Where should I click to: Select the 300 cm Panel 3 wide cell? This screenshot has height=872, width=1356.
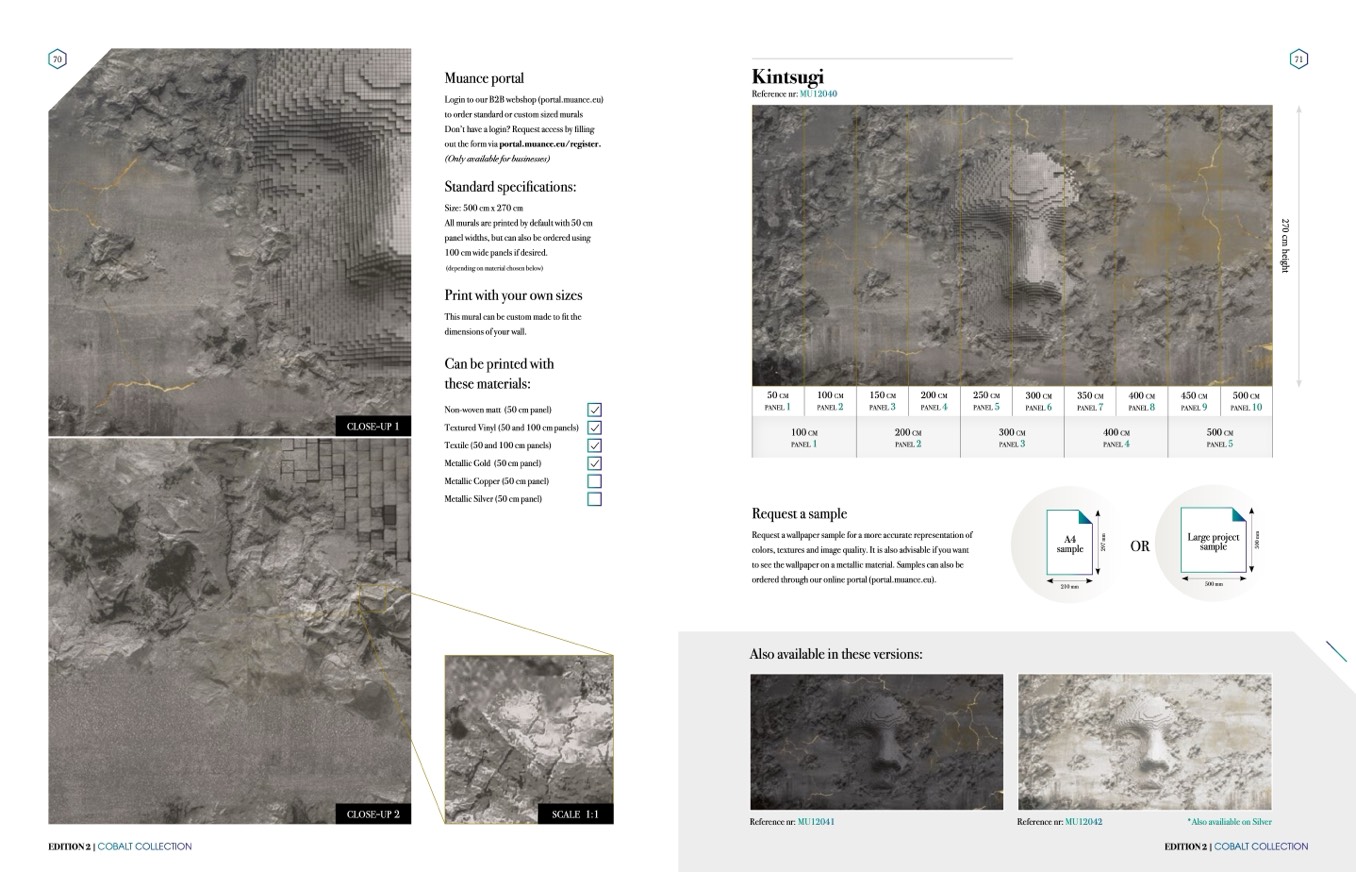coord(1011,438)
